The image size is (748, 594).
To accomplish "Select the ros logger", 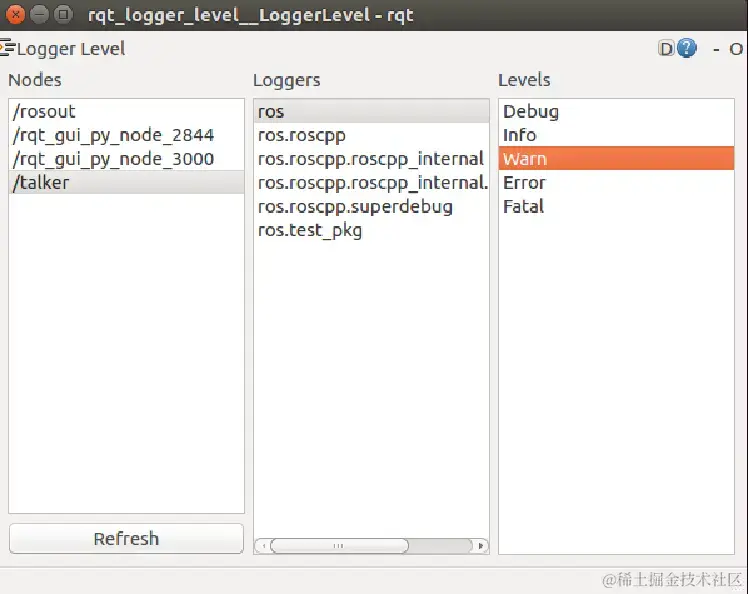I will [x=371, y=111].
